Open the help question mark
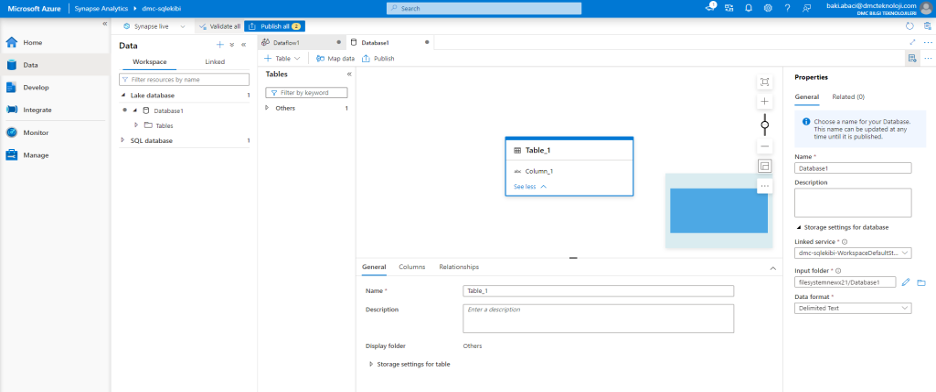Viewport: 936px width, 392px height. 787,8
